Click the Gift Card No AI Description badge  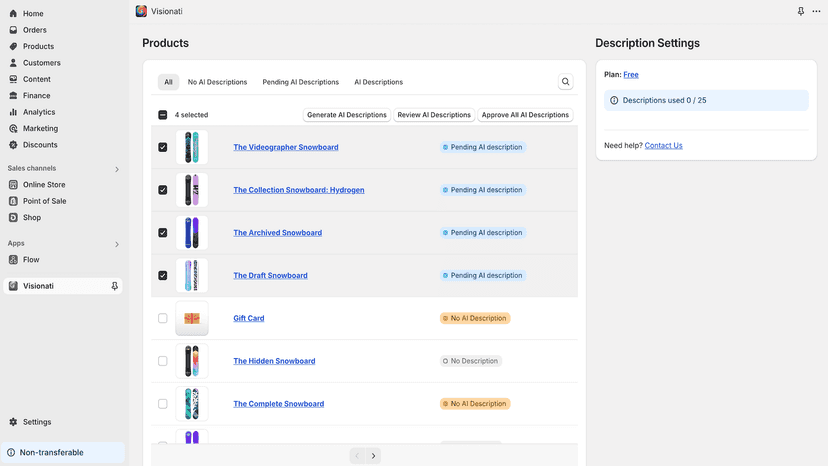tap(475, 319)
